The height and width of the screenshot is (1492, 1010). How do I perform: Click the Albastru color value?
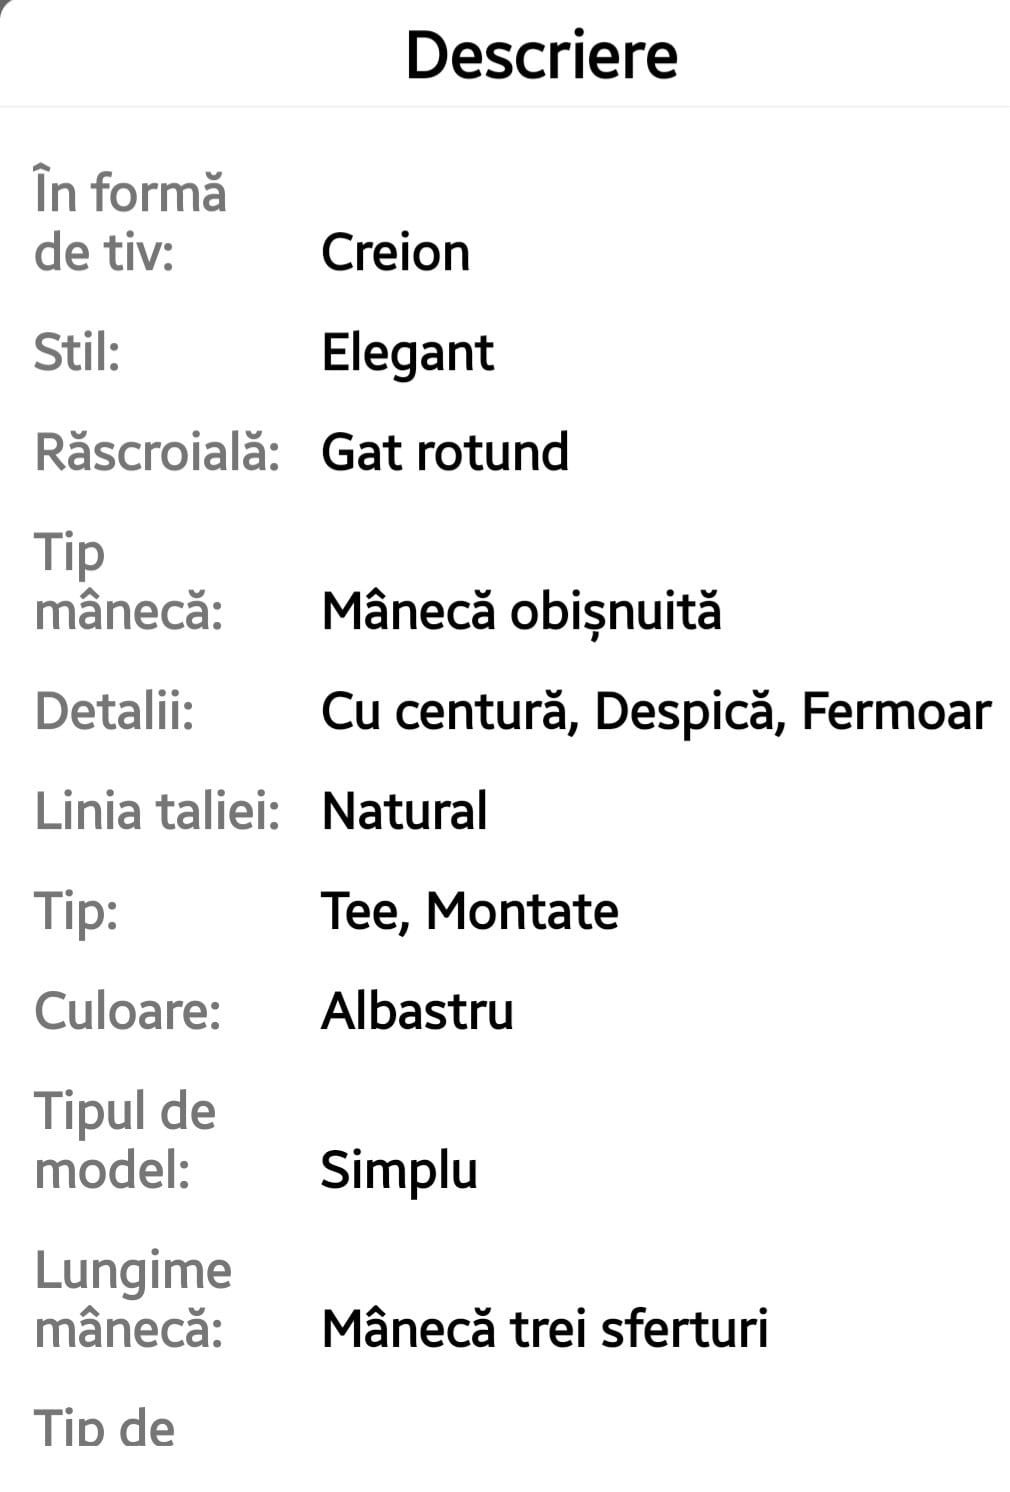click(x=417, y=1011)
